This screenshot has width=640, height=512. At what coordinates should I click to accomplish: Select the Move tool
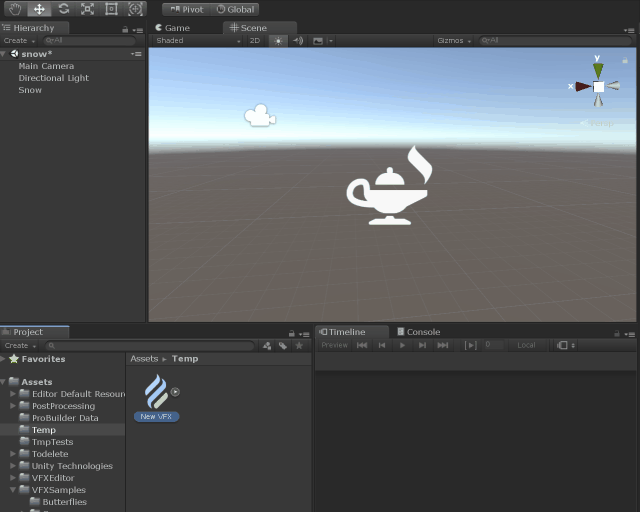tap(40, 9)
